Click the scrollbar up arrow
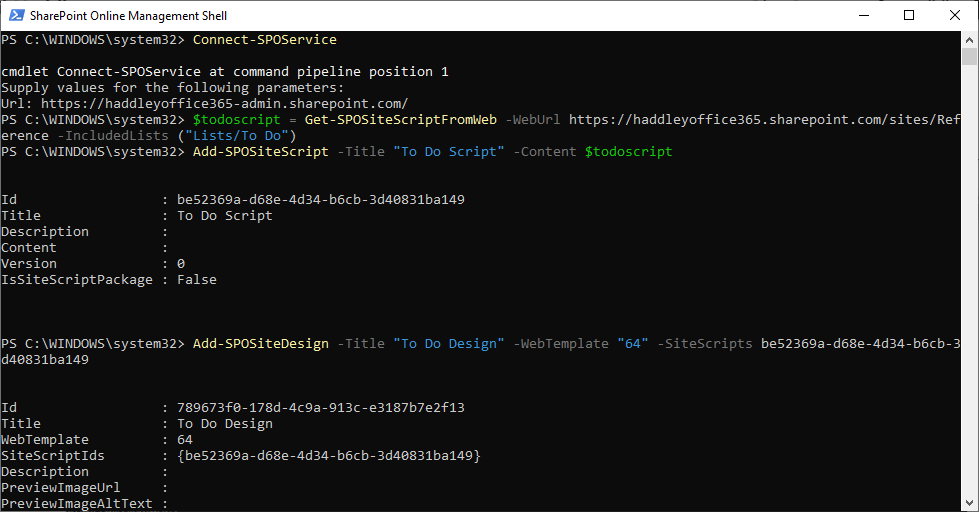979x512 pixels. (970, 39)
